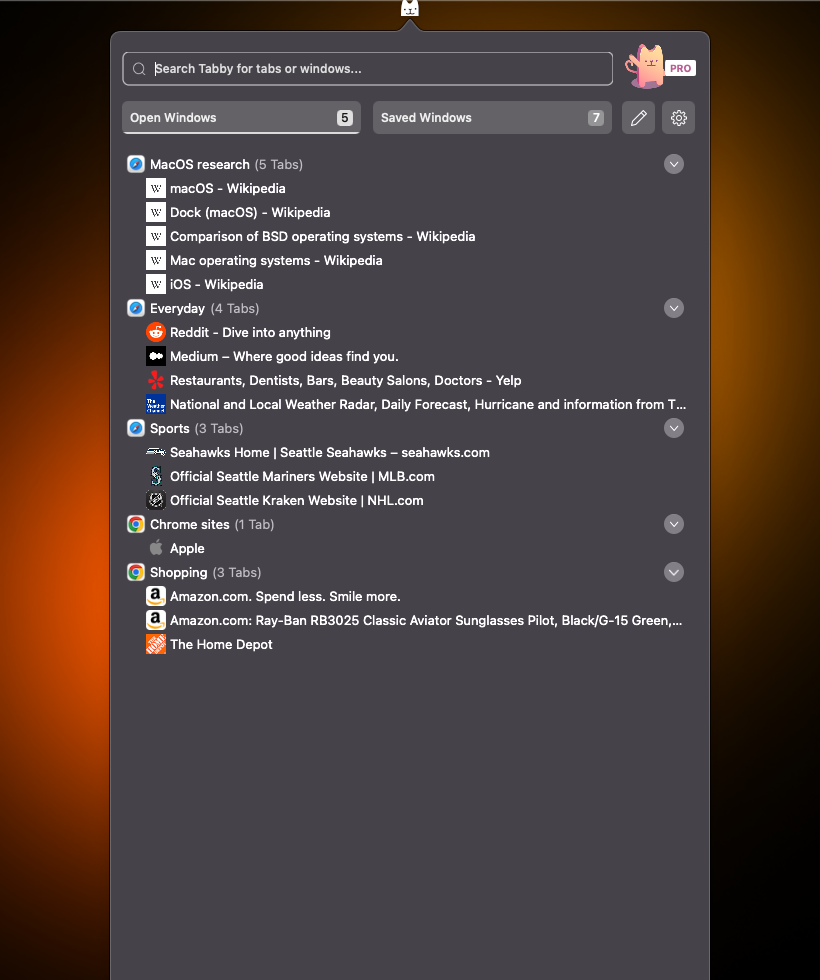Collapse the Sports window chevron
The width and height of the screenshot is (820, 980).
click(x=674, y=428)
